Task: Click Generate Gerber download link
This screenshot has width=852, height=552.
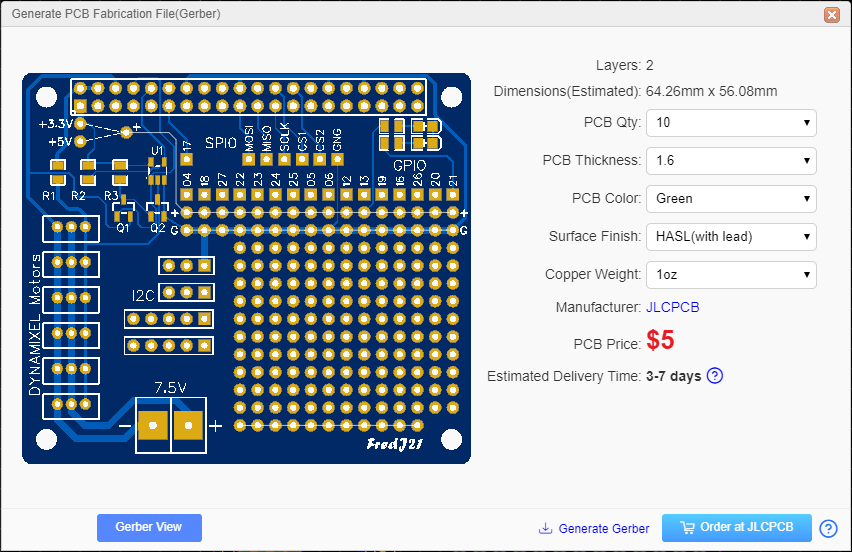Action: pyautogui.click(x=594, y=529)
